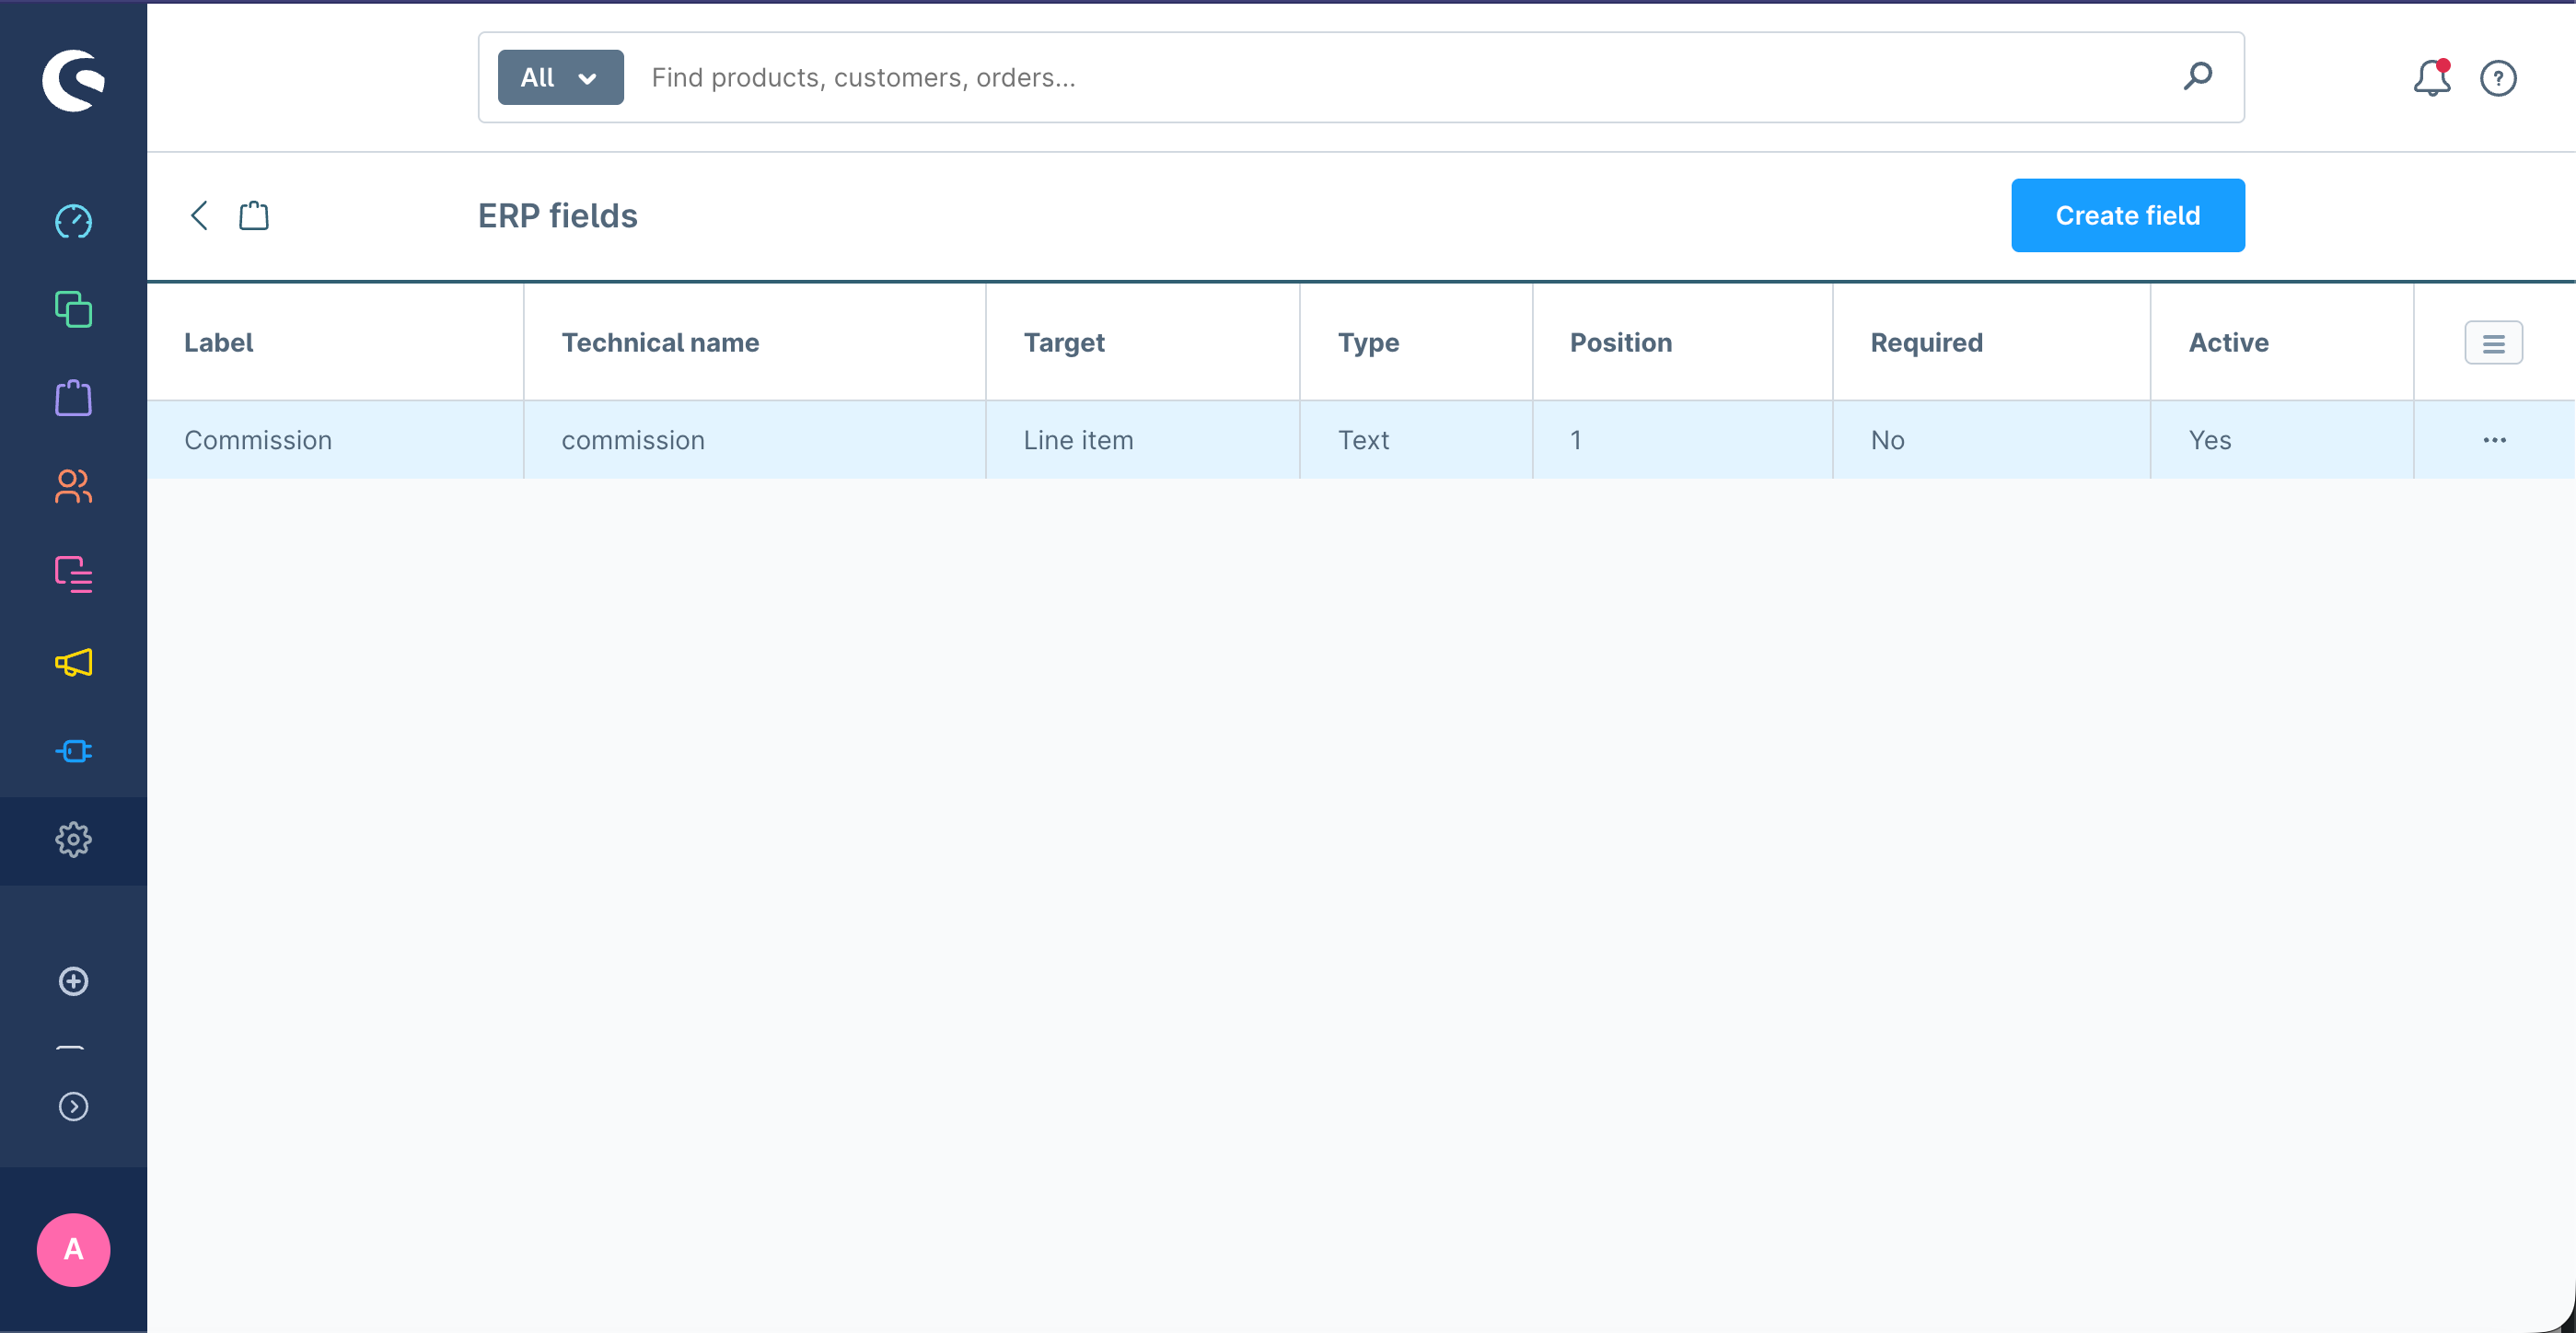The height and width of the screenshot is (1333, 2576).
Task: Go back using the left chevron arrow
Action: (199, 215)
